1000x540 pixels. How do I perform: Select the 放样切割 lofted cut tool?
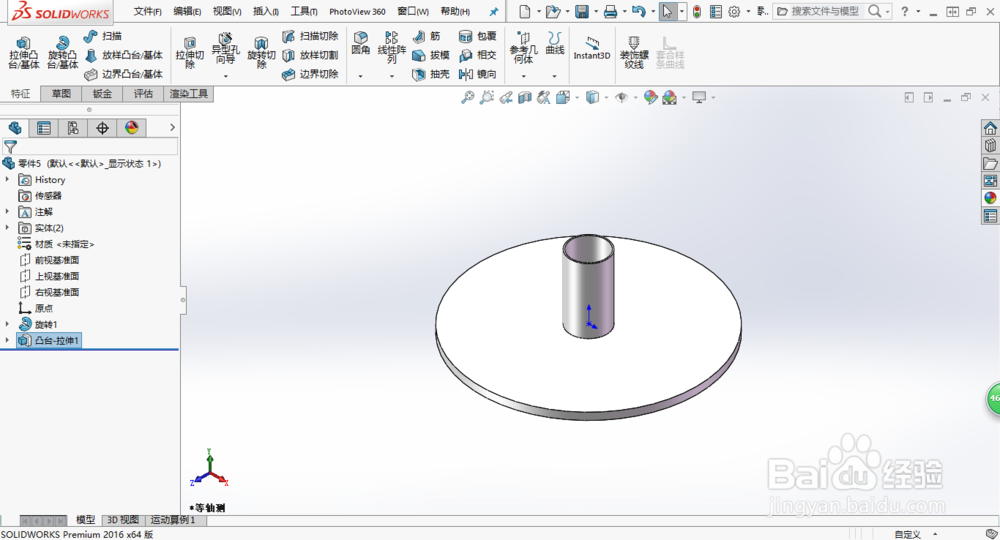click(x=311, y=55)
